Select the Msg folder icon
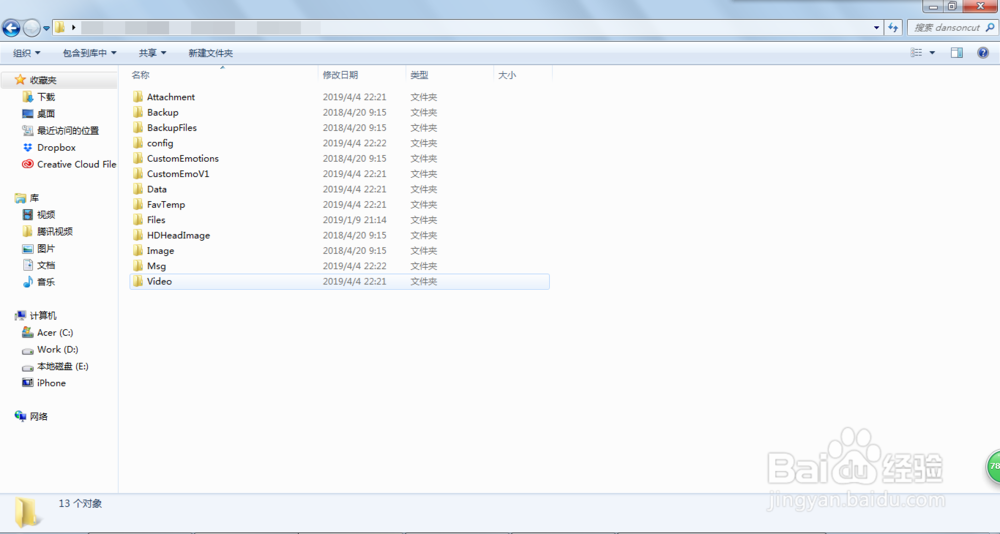 click(138, 265)
